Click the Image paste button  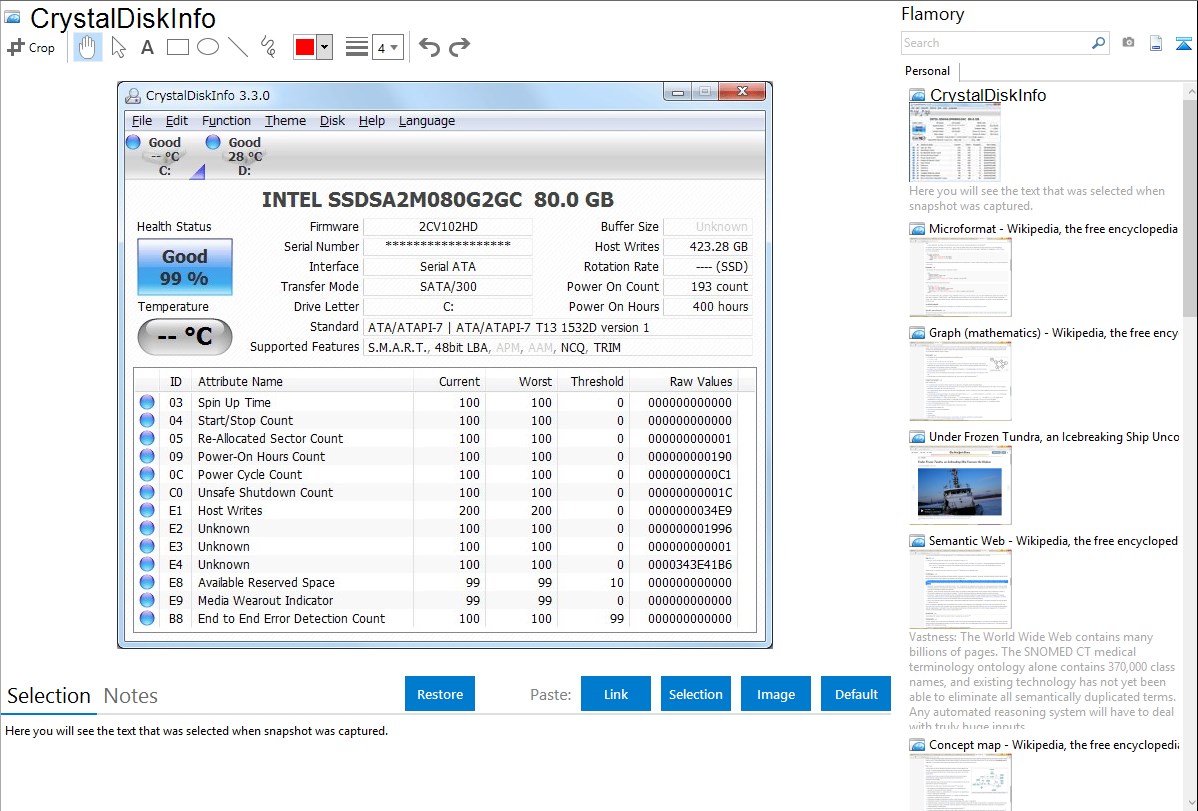click(x=775, y=694)
